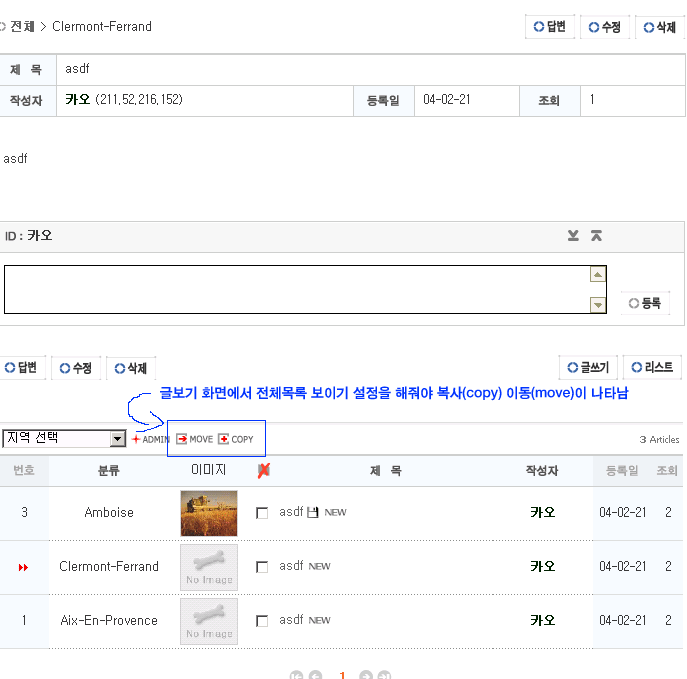This screenshot has height=679, width=687.
Task: Submit comment with 등록 button
Action: click(645, 303)
